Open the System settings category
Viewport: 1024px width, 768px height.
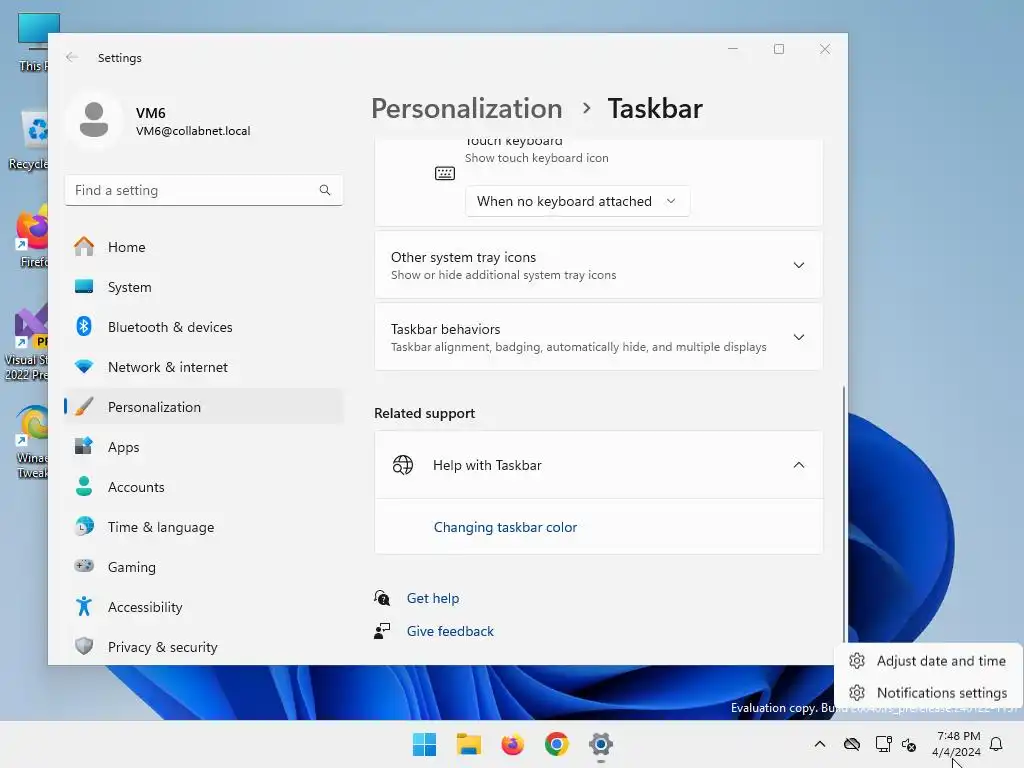(x=204, y=287)
